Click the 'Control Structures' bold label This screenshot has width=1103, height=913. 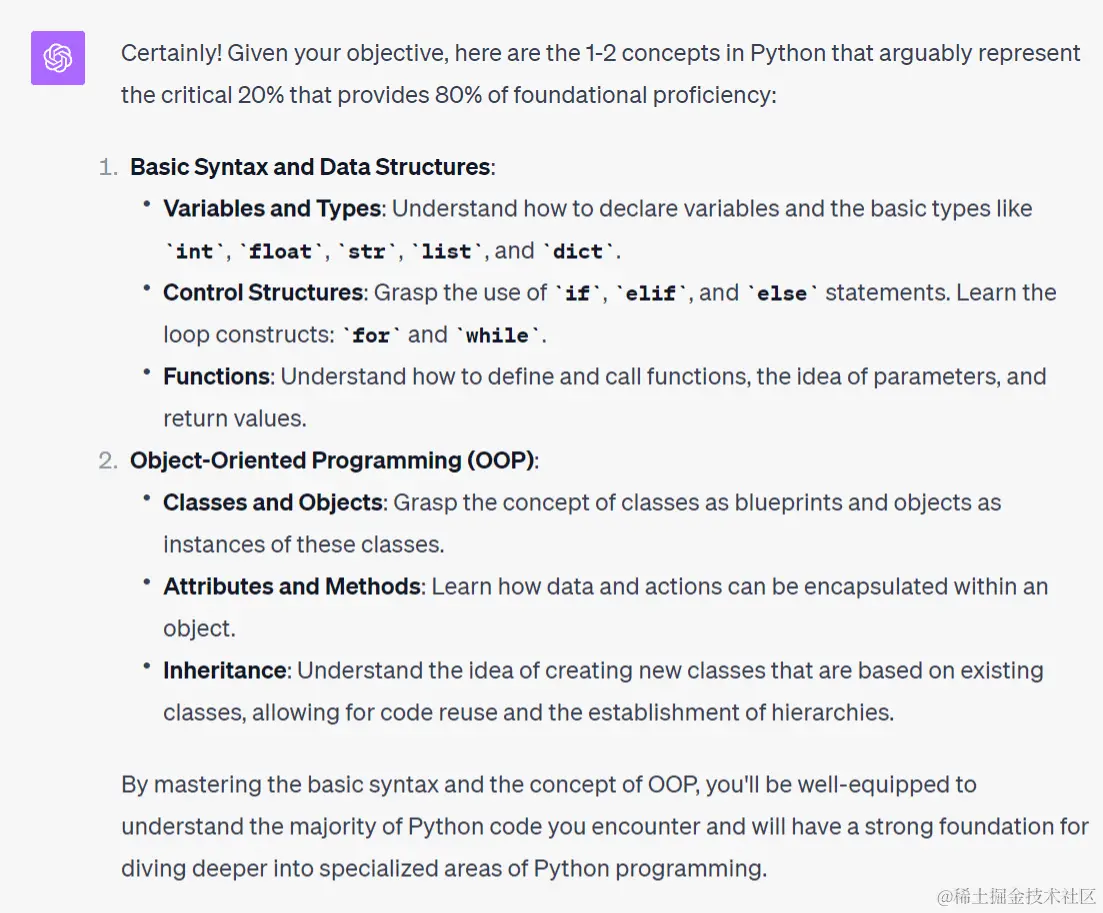point(264,293)
